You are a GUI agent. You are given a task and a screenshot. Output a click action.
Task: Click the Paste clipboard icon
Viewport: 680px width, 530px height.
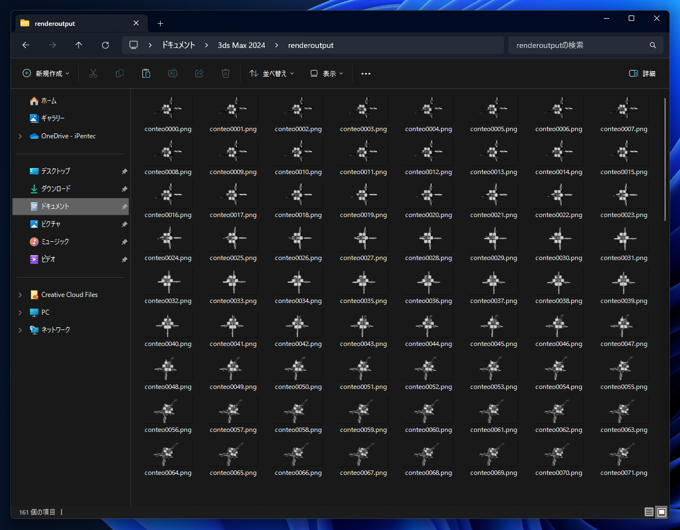point(146,74)
